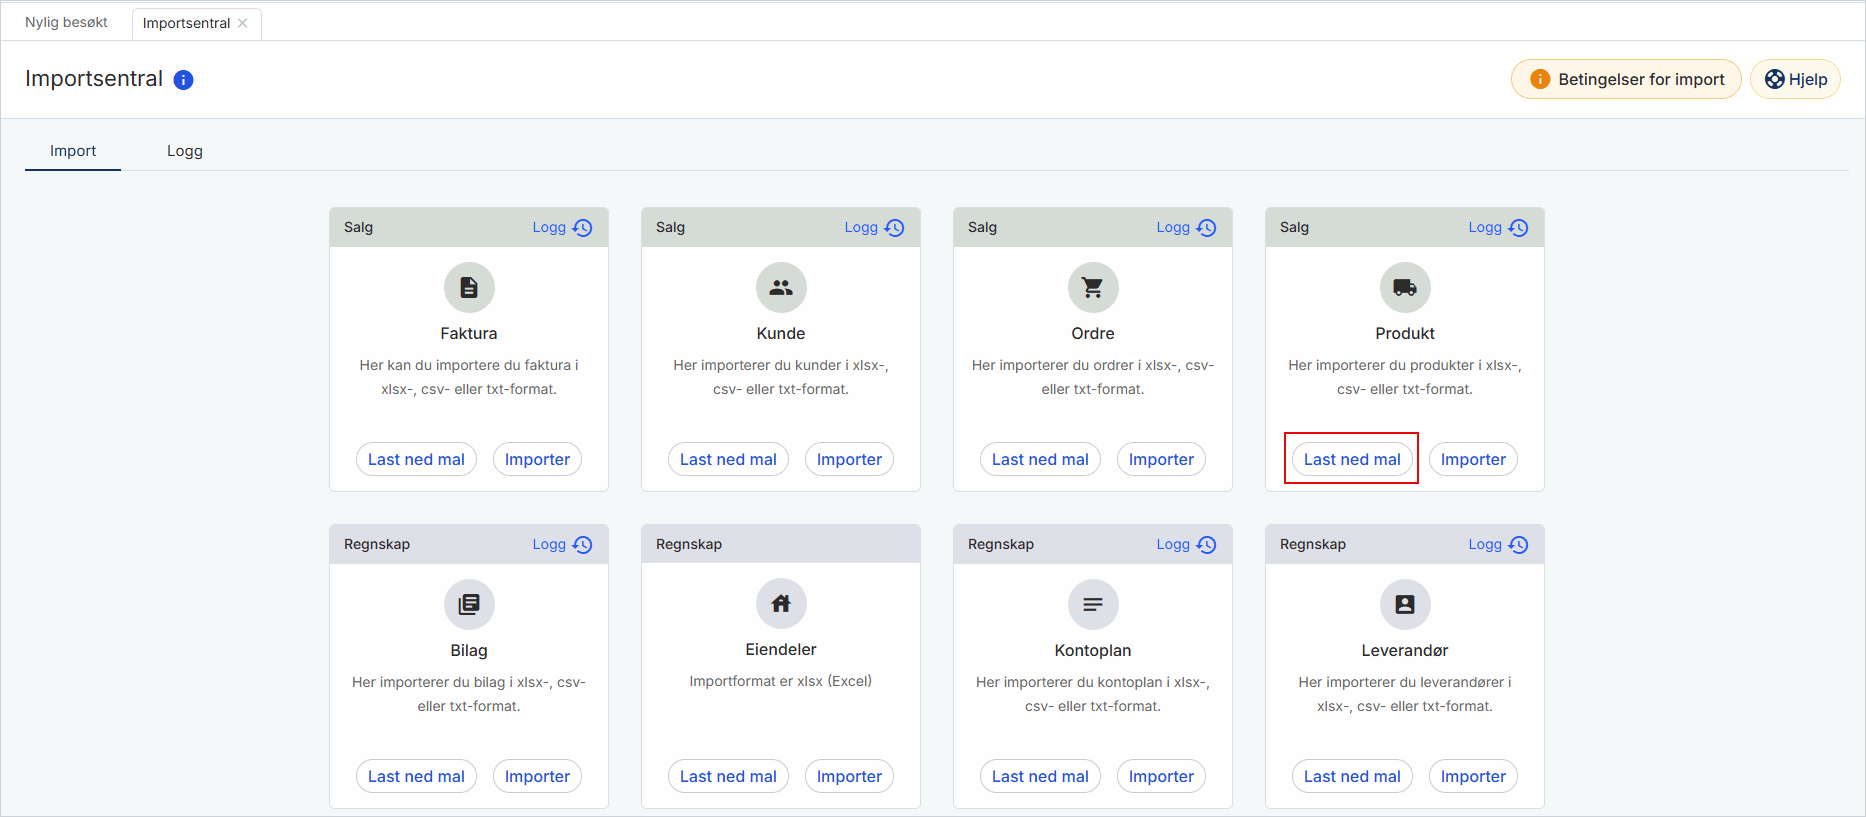
Task: Click the Produkt truck icon
Action: 1405,288
